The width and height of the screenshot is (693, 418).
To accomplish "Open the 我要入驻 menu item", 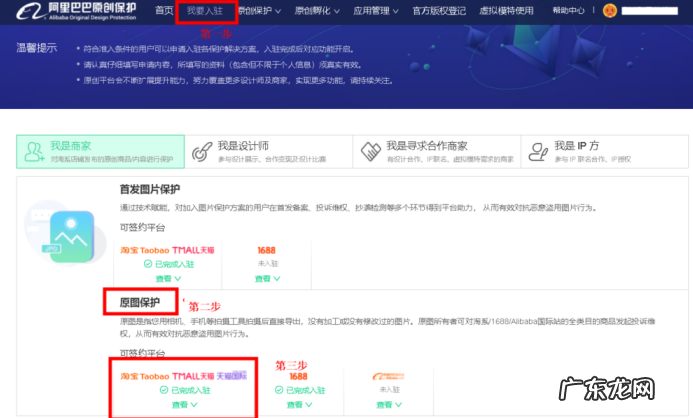I will (x=205, y=11).
